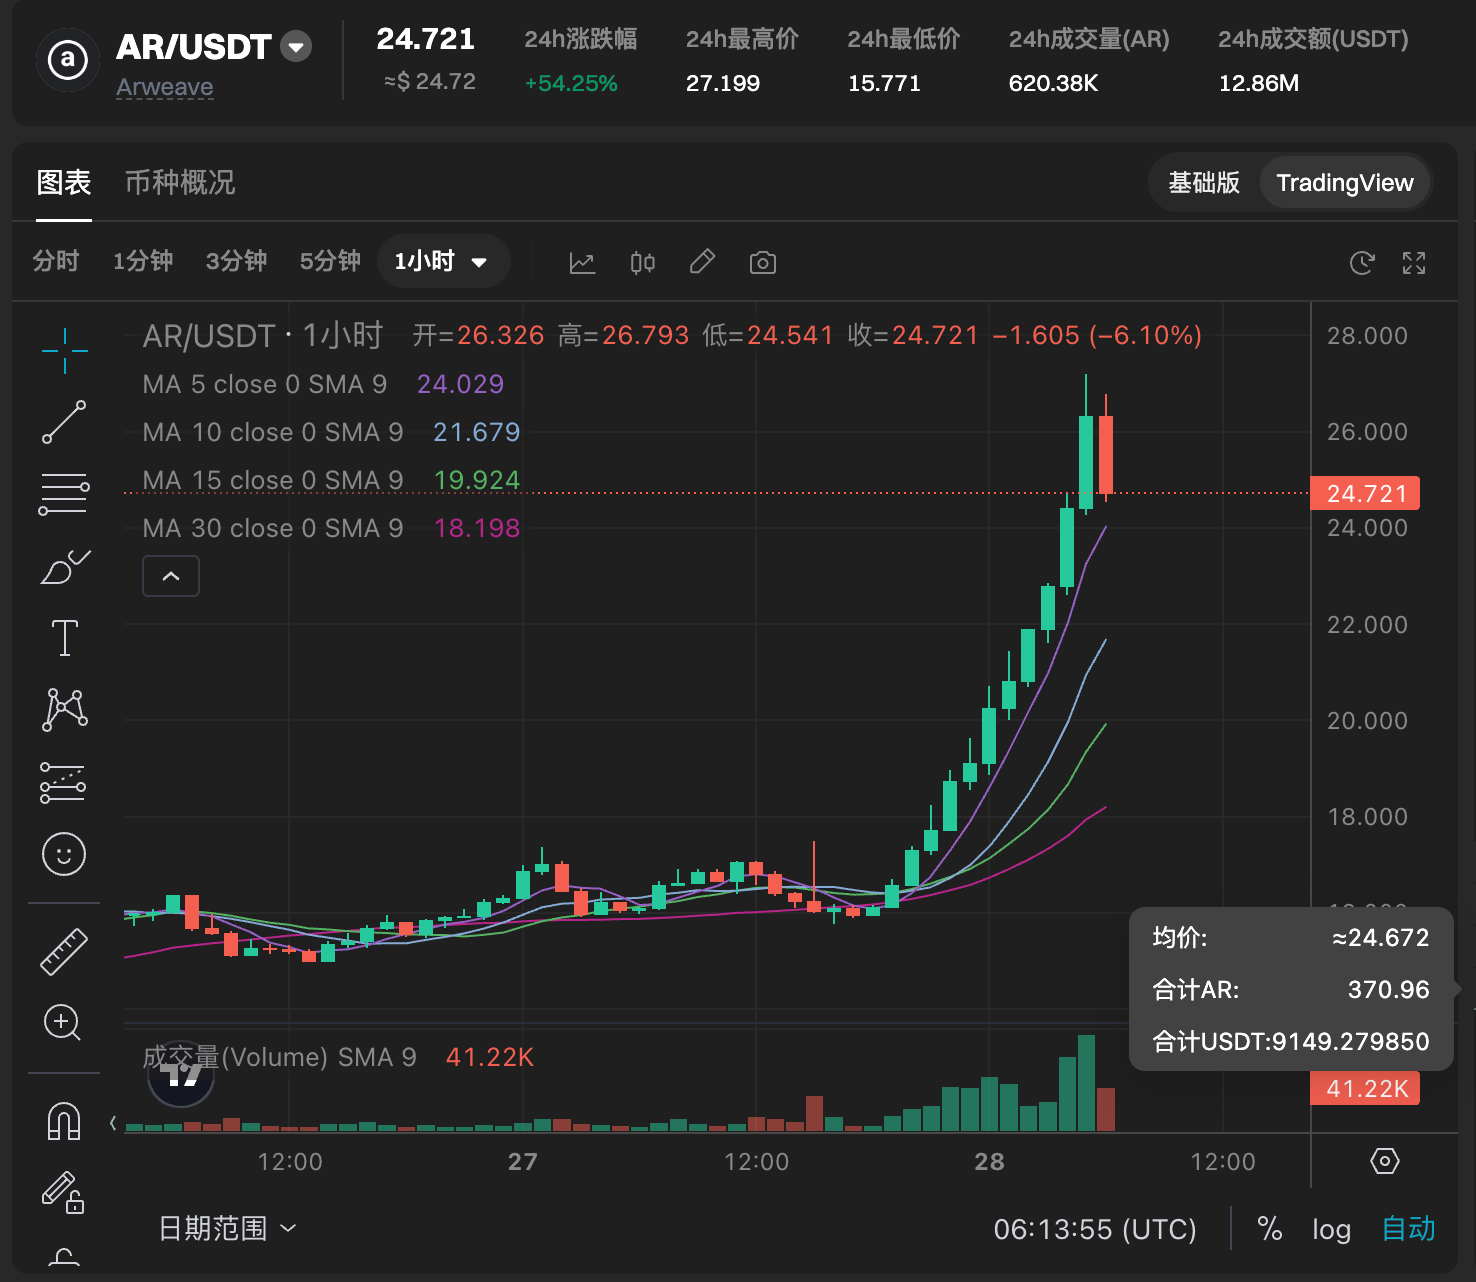Image resolution: width=1476 pixels, height=1282 pixels.
Task: Open the AR/USDT pair selector dropdown
Action: pos(296,47)
